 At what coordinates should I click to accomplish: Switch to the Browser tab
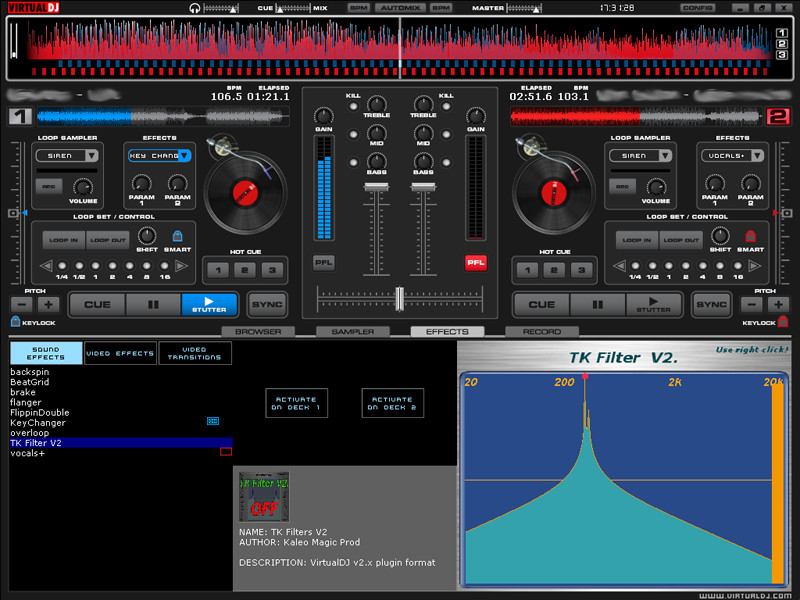coord(258,332)
